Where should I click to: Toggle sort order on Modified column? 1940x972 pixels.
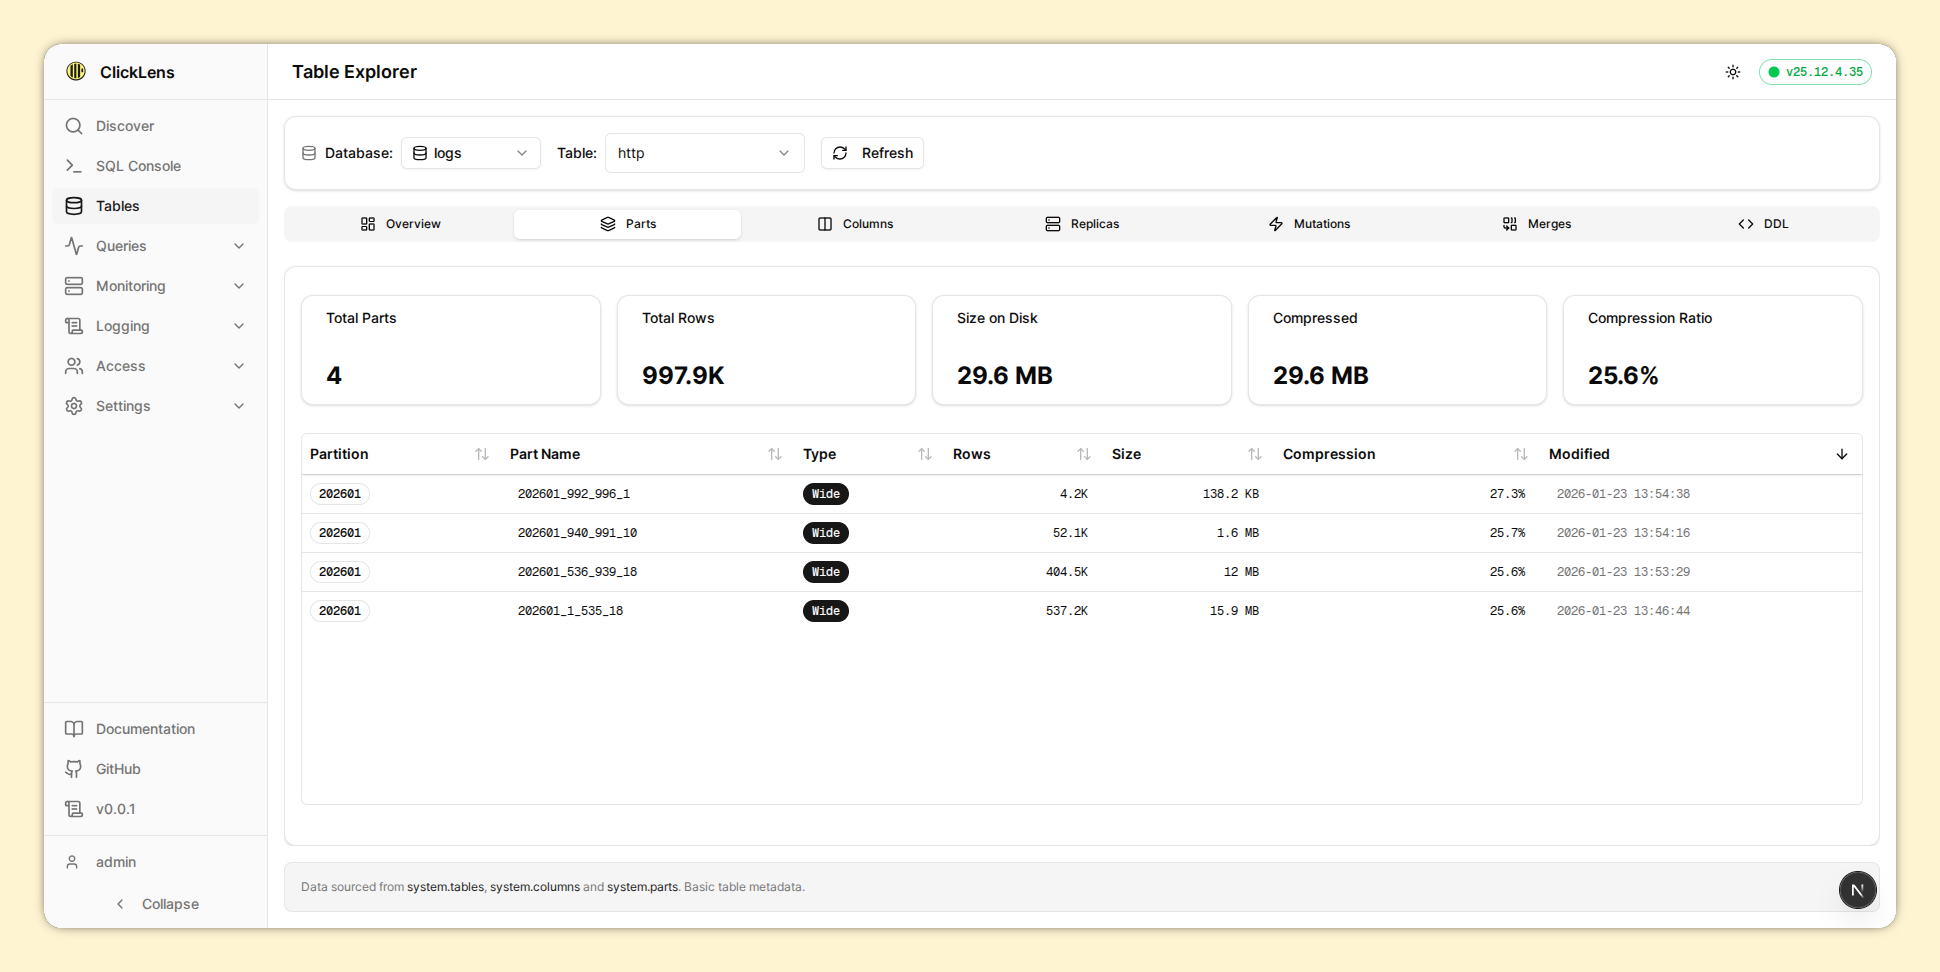click(1841, 454)
